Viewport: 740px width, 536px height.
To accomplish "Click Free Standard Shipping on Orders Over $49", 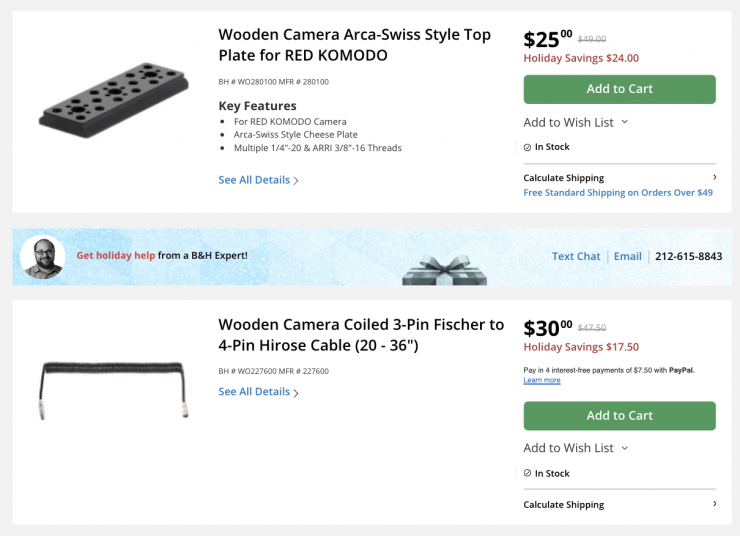I will pos(617,193).
